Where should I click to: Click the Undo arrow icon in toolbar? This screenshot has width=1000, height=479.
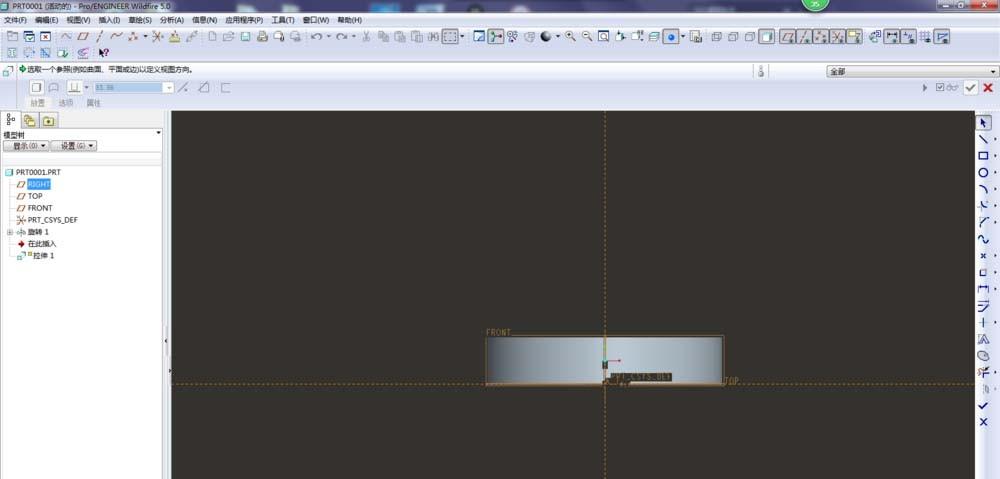point(316,37)
